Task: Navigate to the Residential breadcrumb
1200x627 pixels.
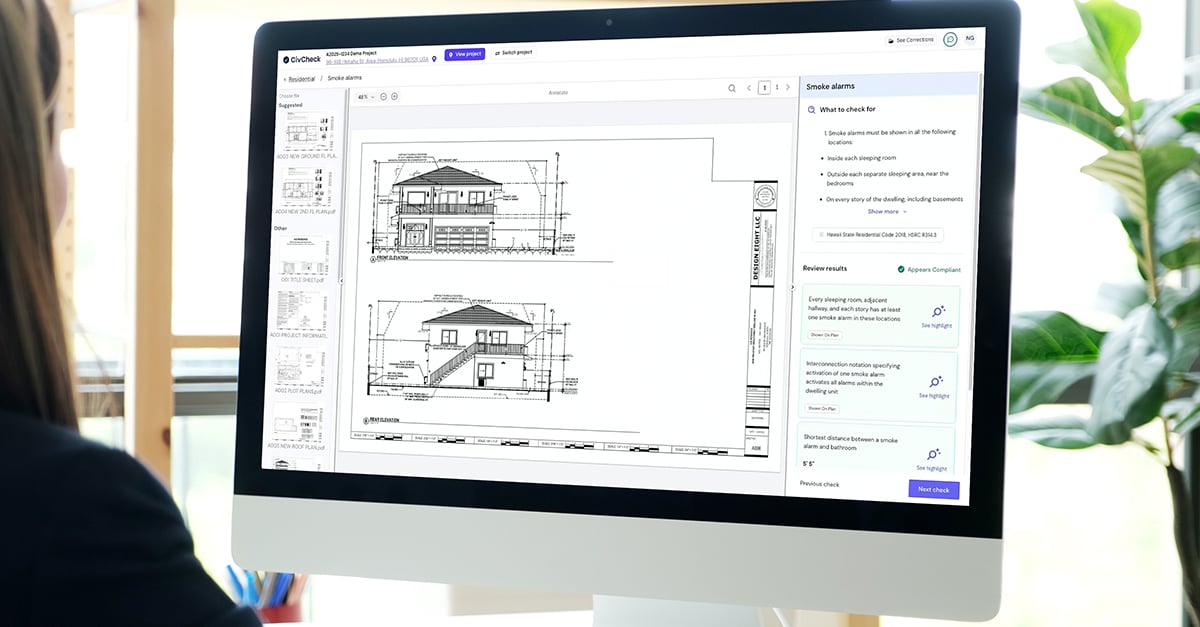Action: coord(302,78)
